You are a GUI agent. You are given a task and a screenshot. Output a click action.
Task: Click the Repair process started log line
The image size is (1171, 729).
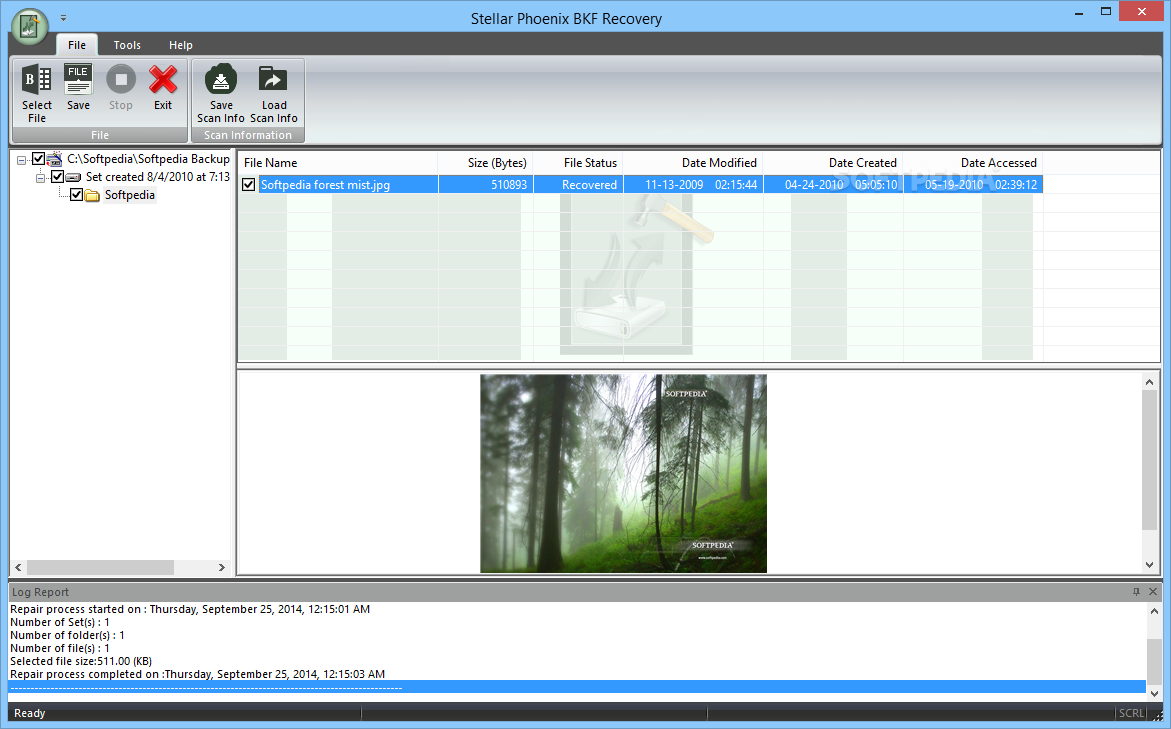(x=190, y=609)
